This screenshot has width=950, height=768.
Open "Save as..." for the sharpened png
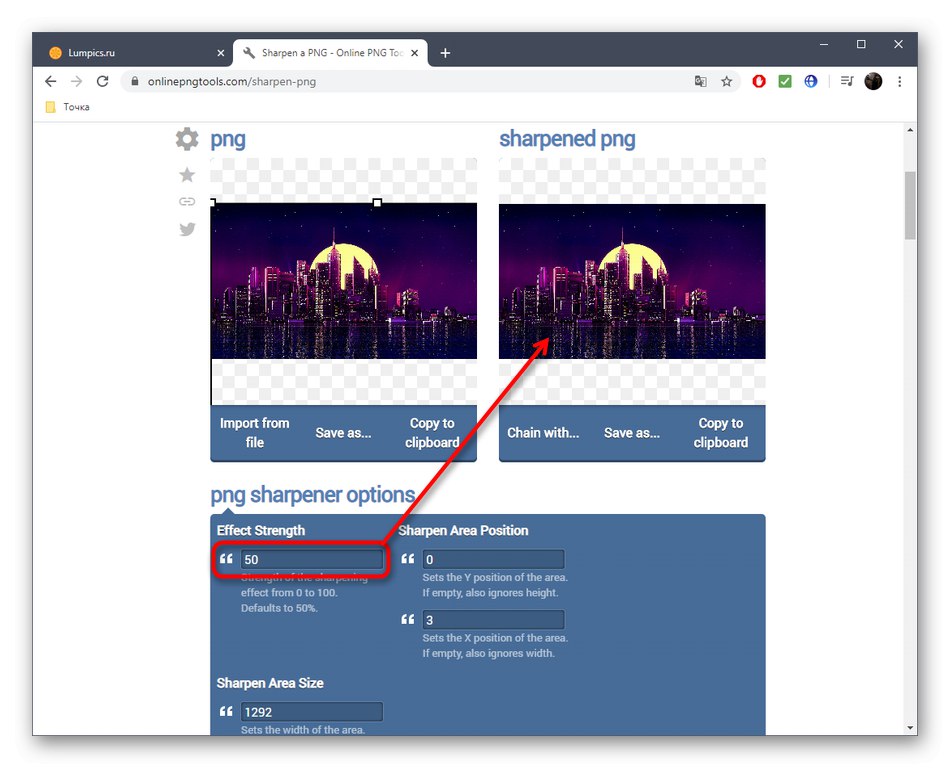(x=632, y=433)
